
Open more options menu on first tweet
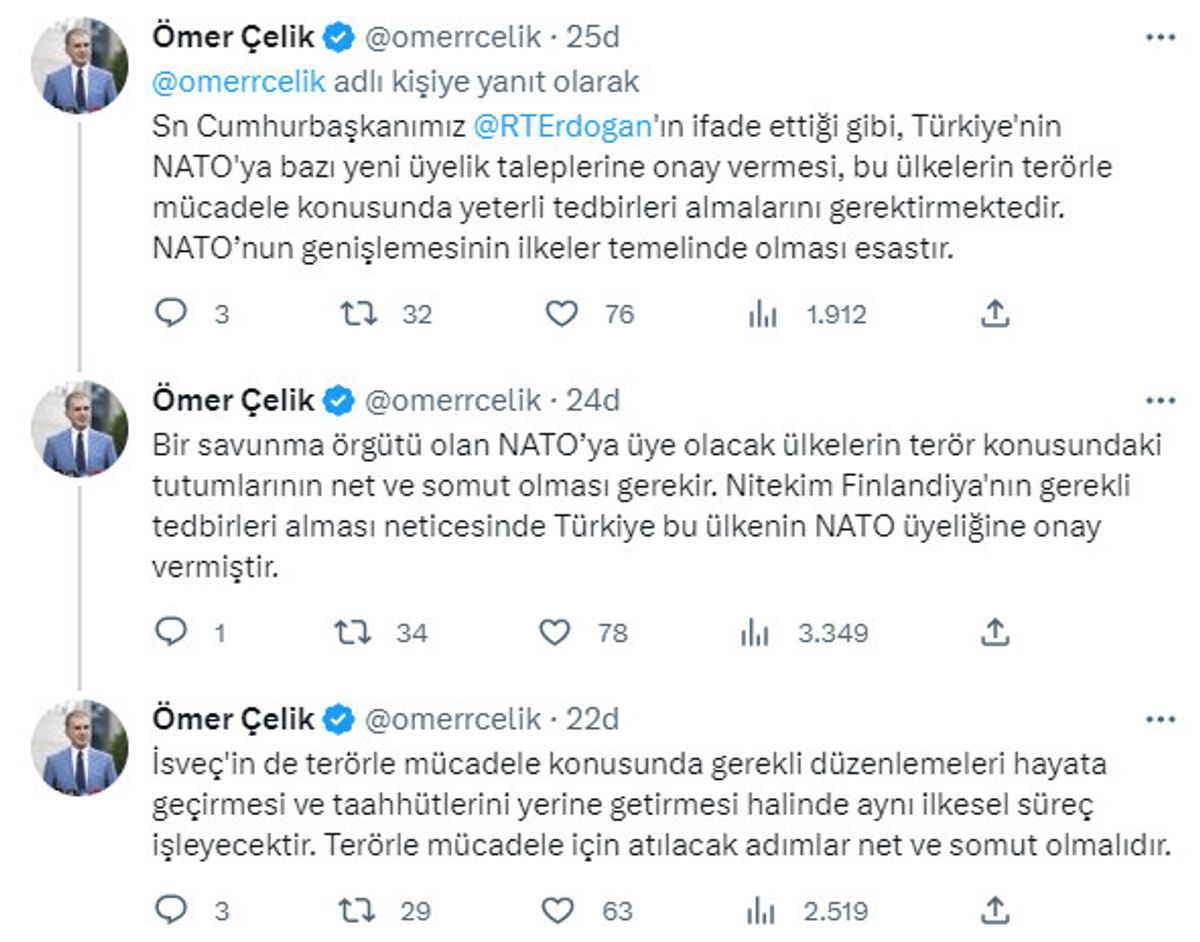click(x=1160, y=37)
